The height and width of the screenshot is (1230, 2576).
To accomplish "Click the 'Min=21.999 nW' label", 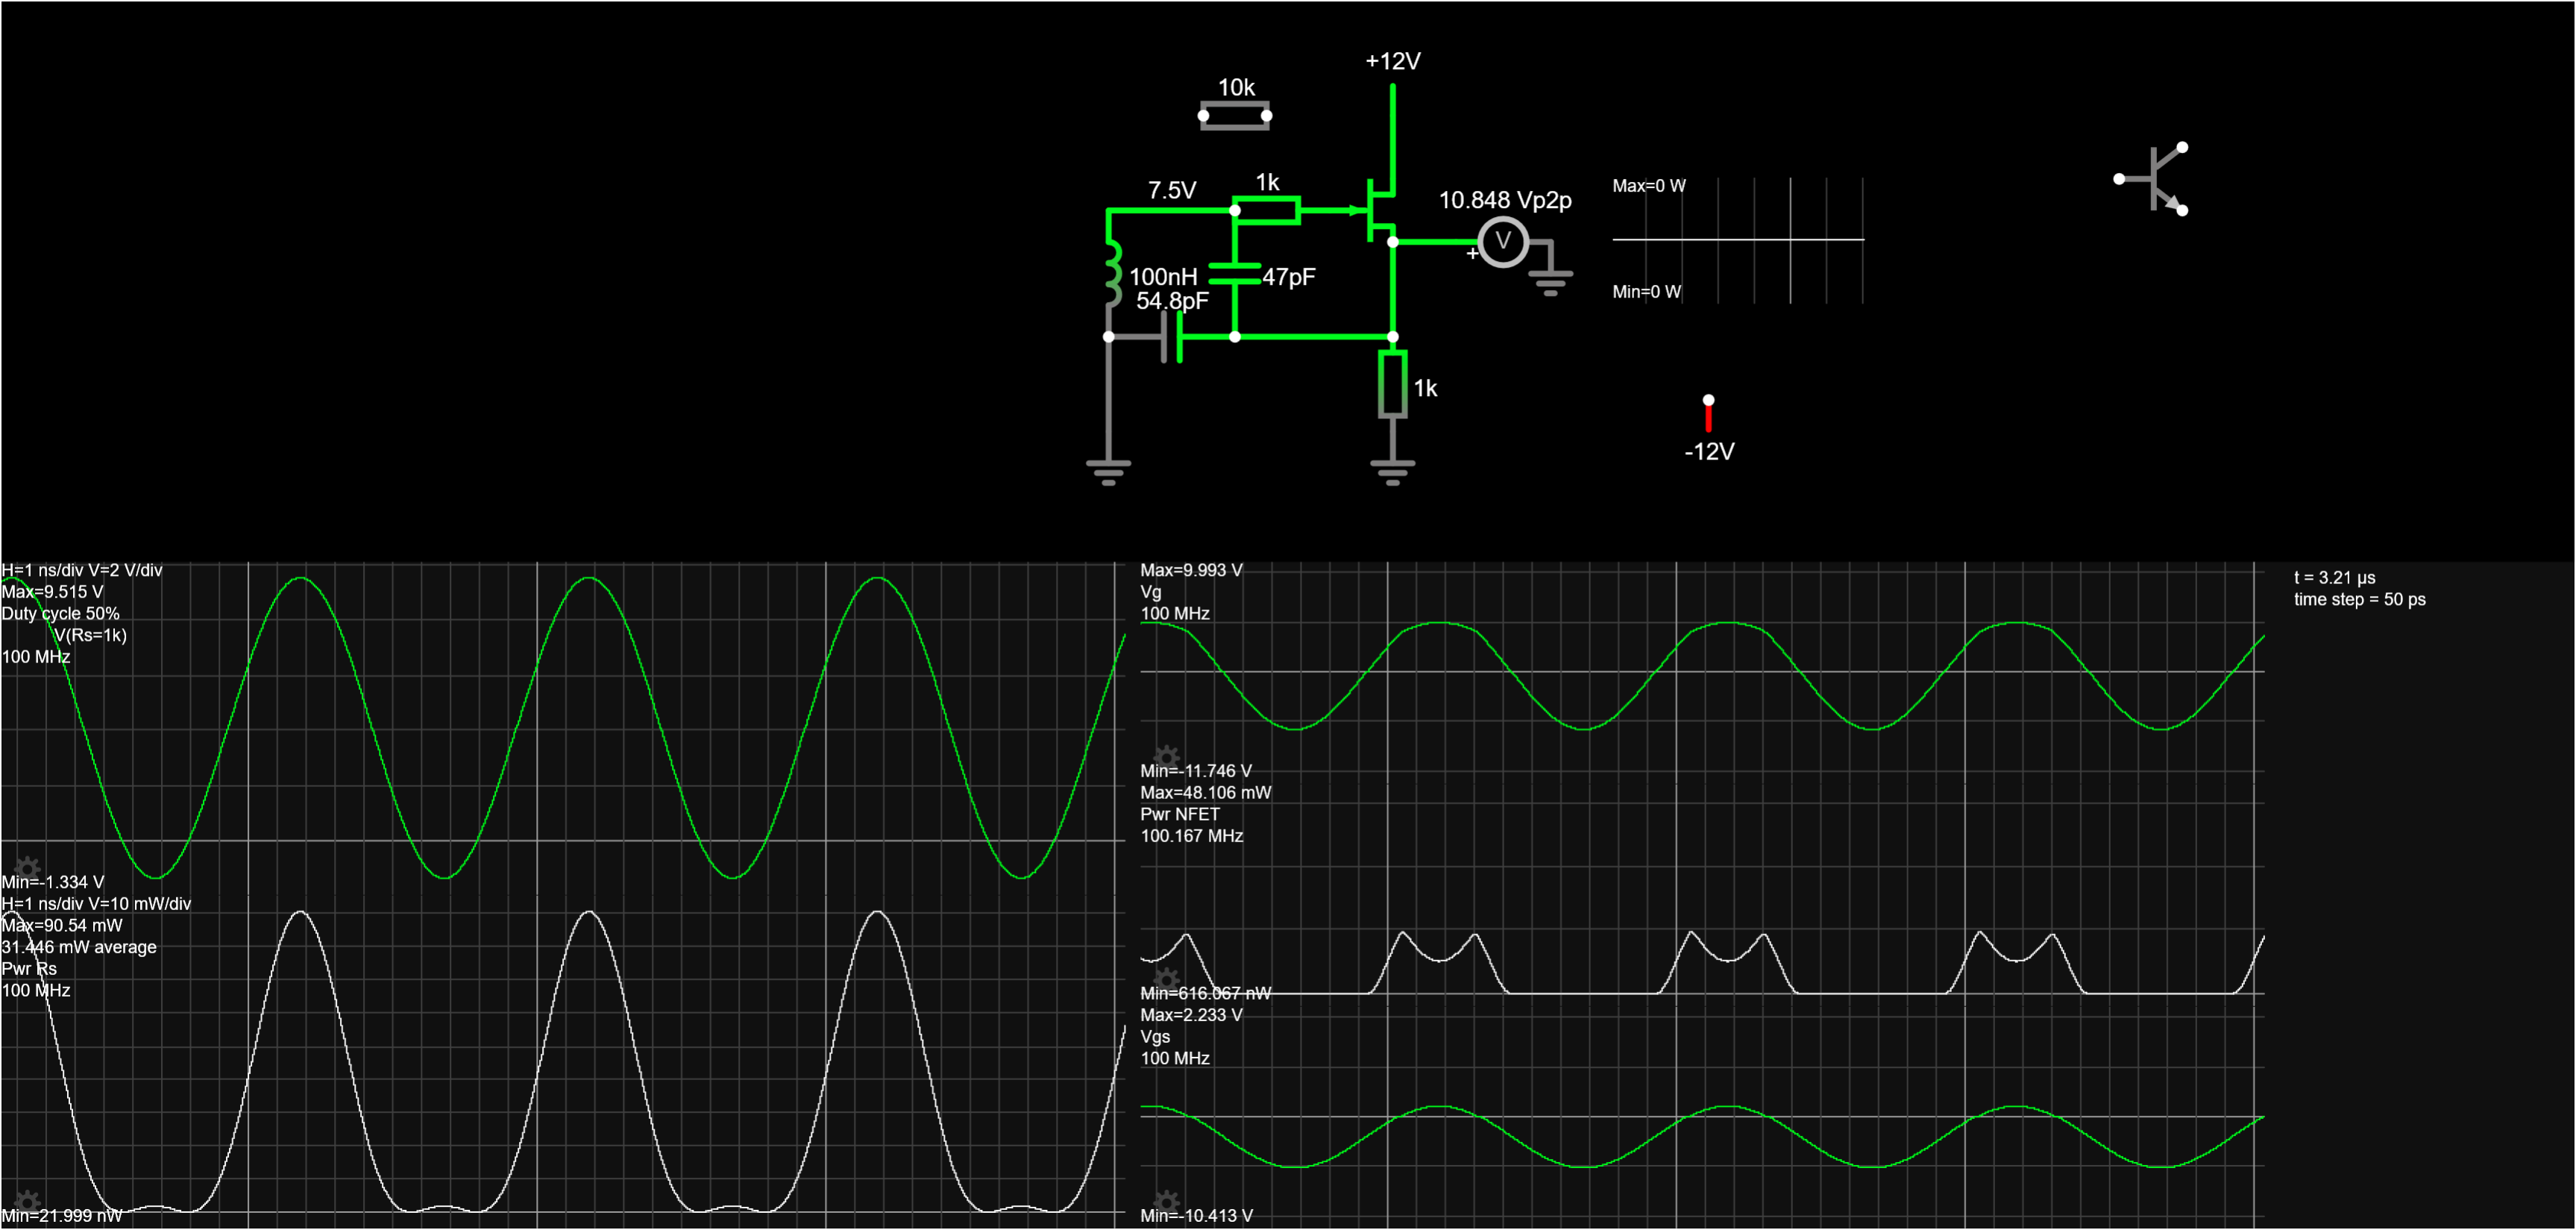I will [61, 1216].
